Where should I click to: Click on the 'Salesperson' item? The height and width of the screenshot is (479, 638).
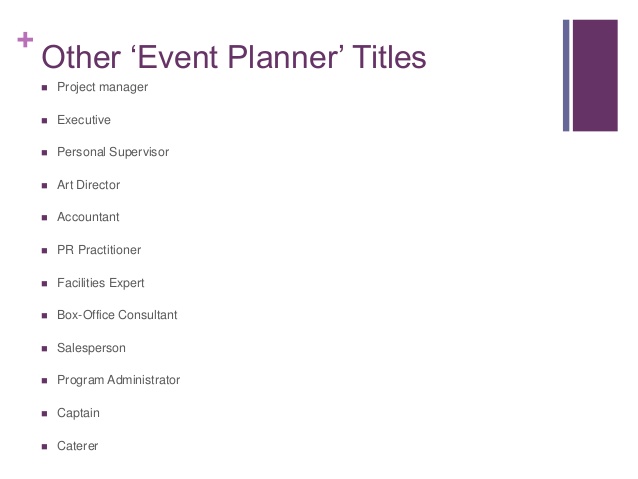point(92,348)
